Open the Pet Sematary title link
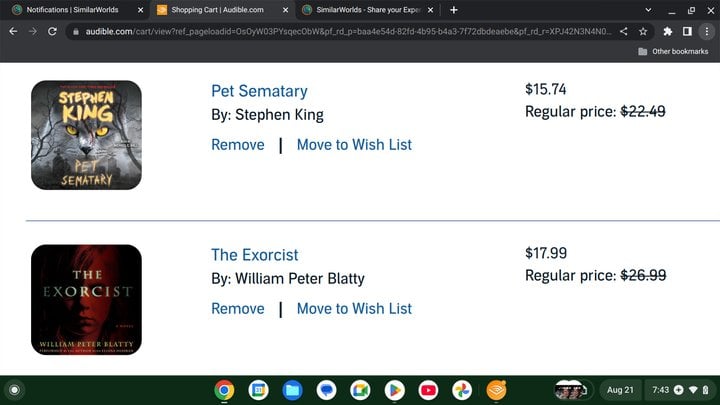Screen dimensions: 720x405 click(x=259, y=91)
